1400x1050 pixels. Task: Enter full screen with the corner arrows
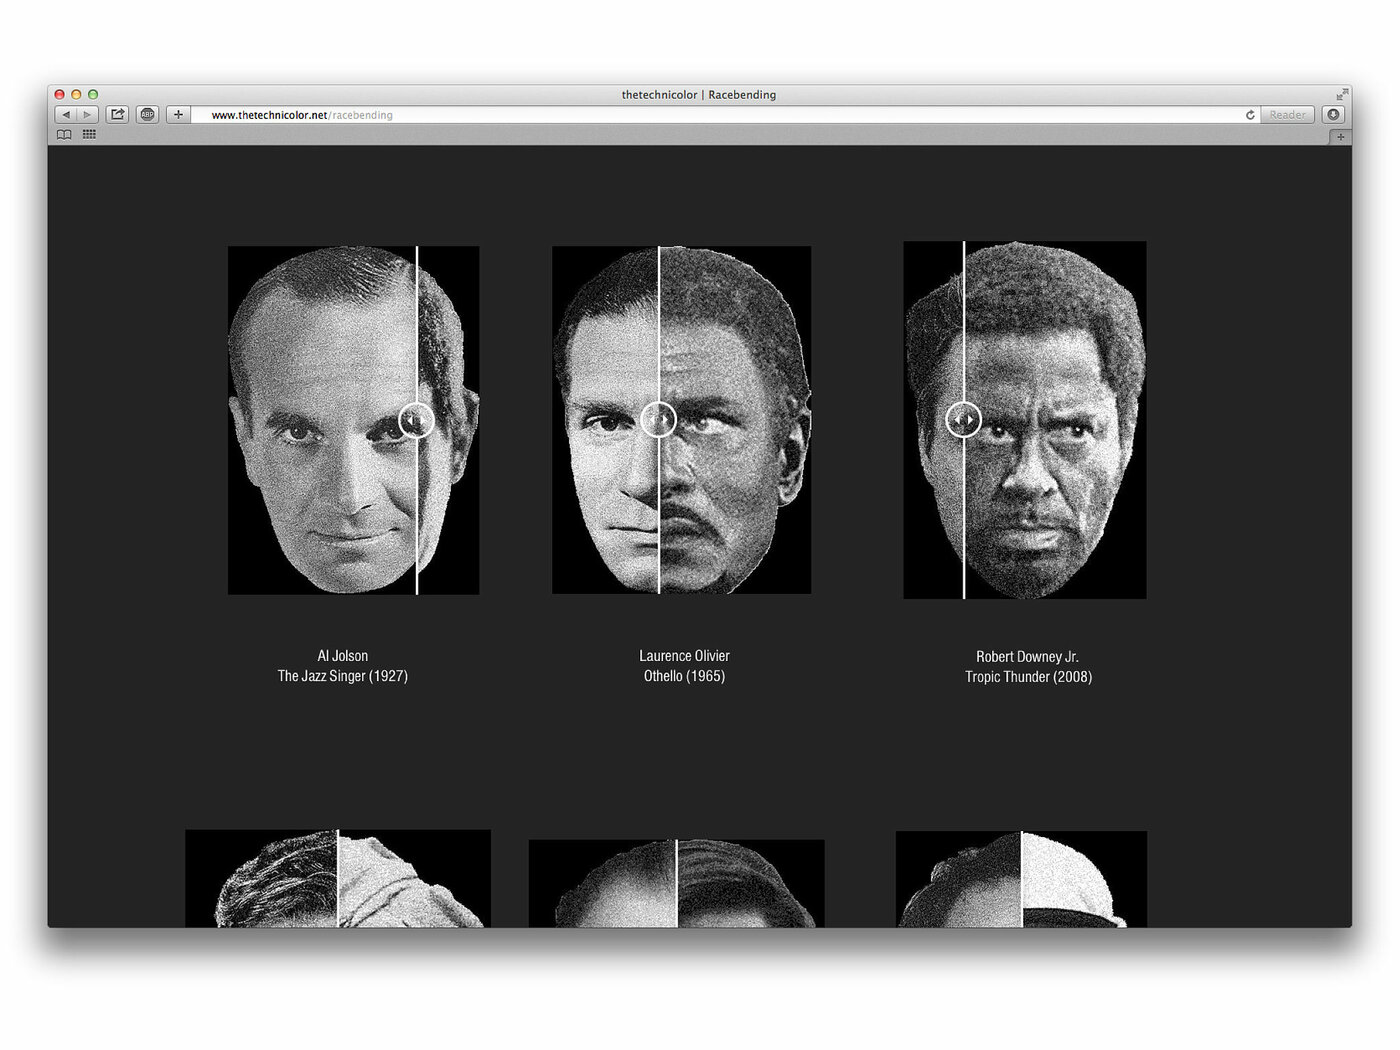[x=1341, y=95]
